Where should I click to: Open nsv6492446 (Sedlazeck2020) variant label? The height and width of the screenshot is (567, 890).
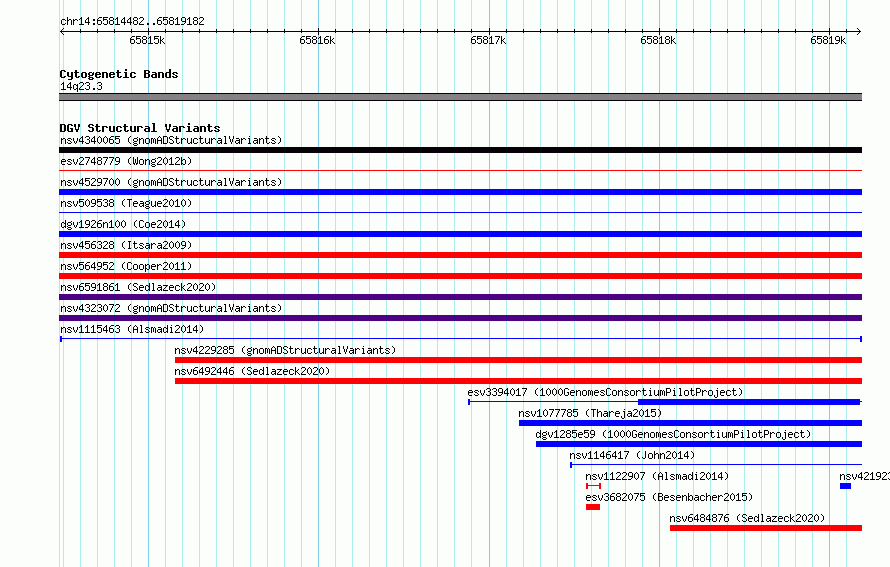click(252, 371)
